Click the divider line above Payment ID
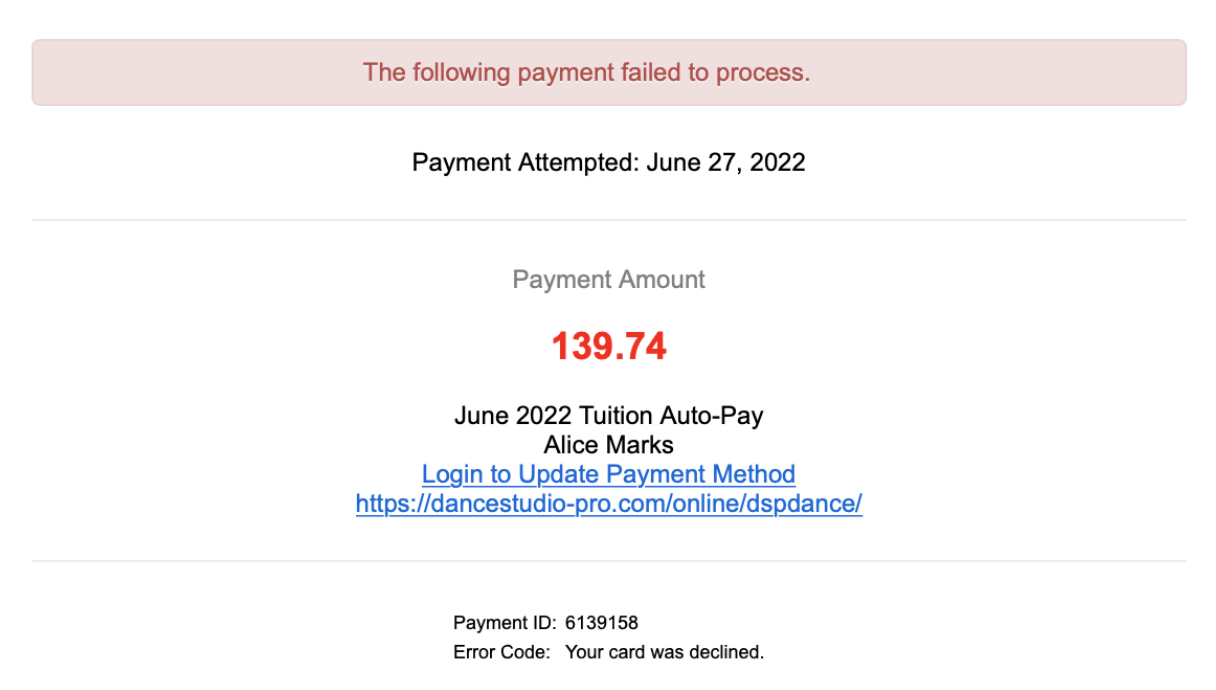This screenshot has height=690, width=1216. (x=608, y=561)
